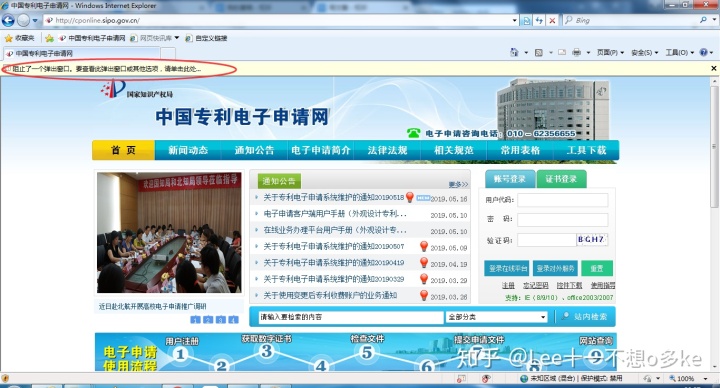Open the 工具(O) menu
The width and height of the screenshot is (720, 388).
[x=679, y=53]
